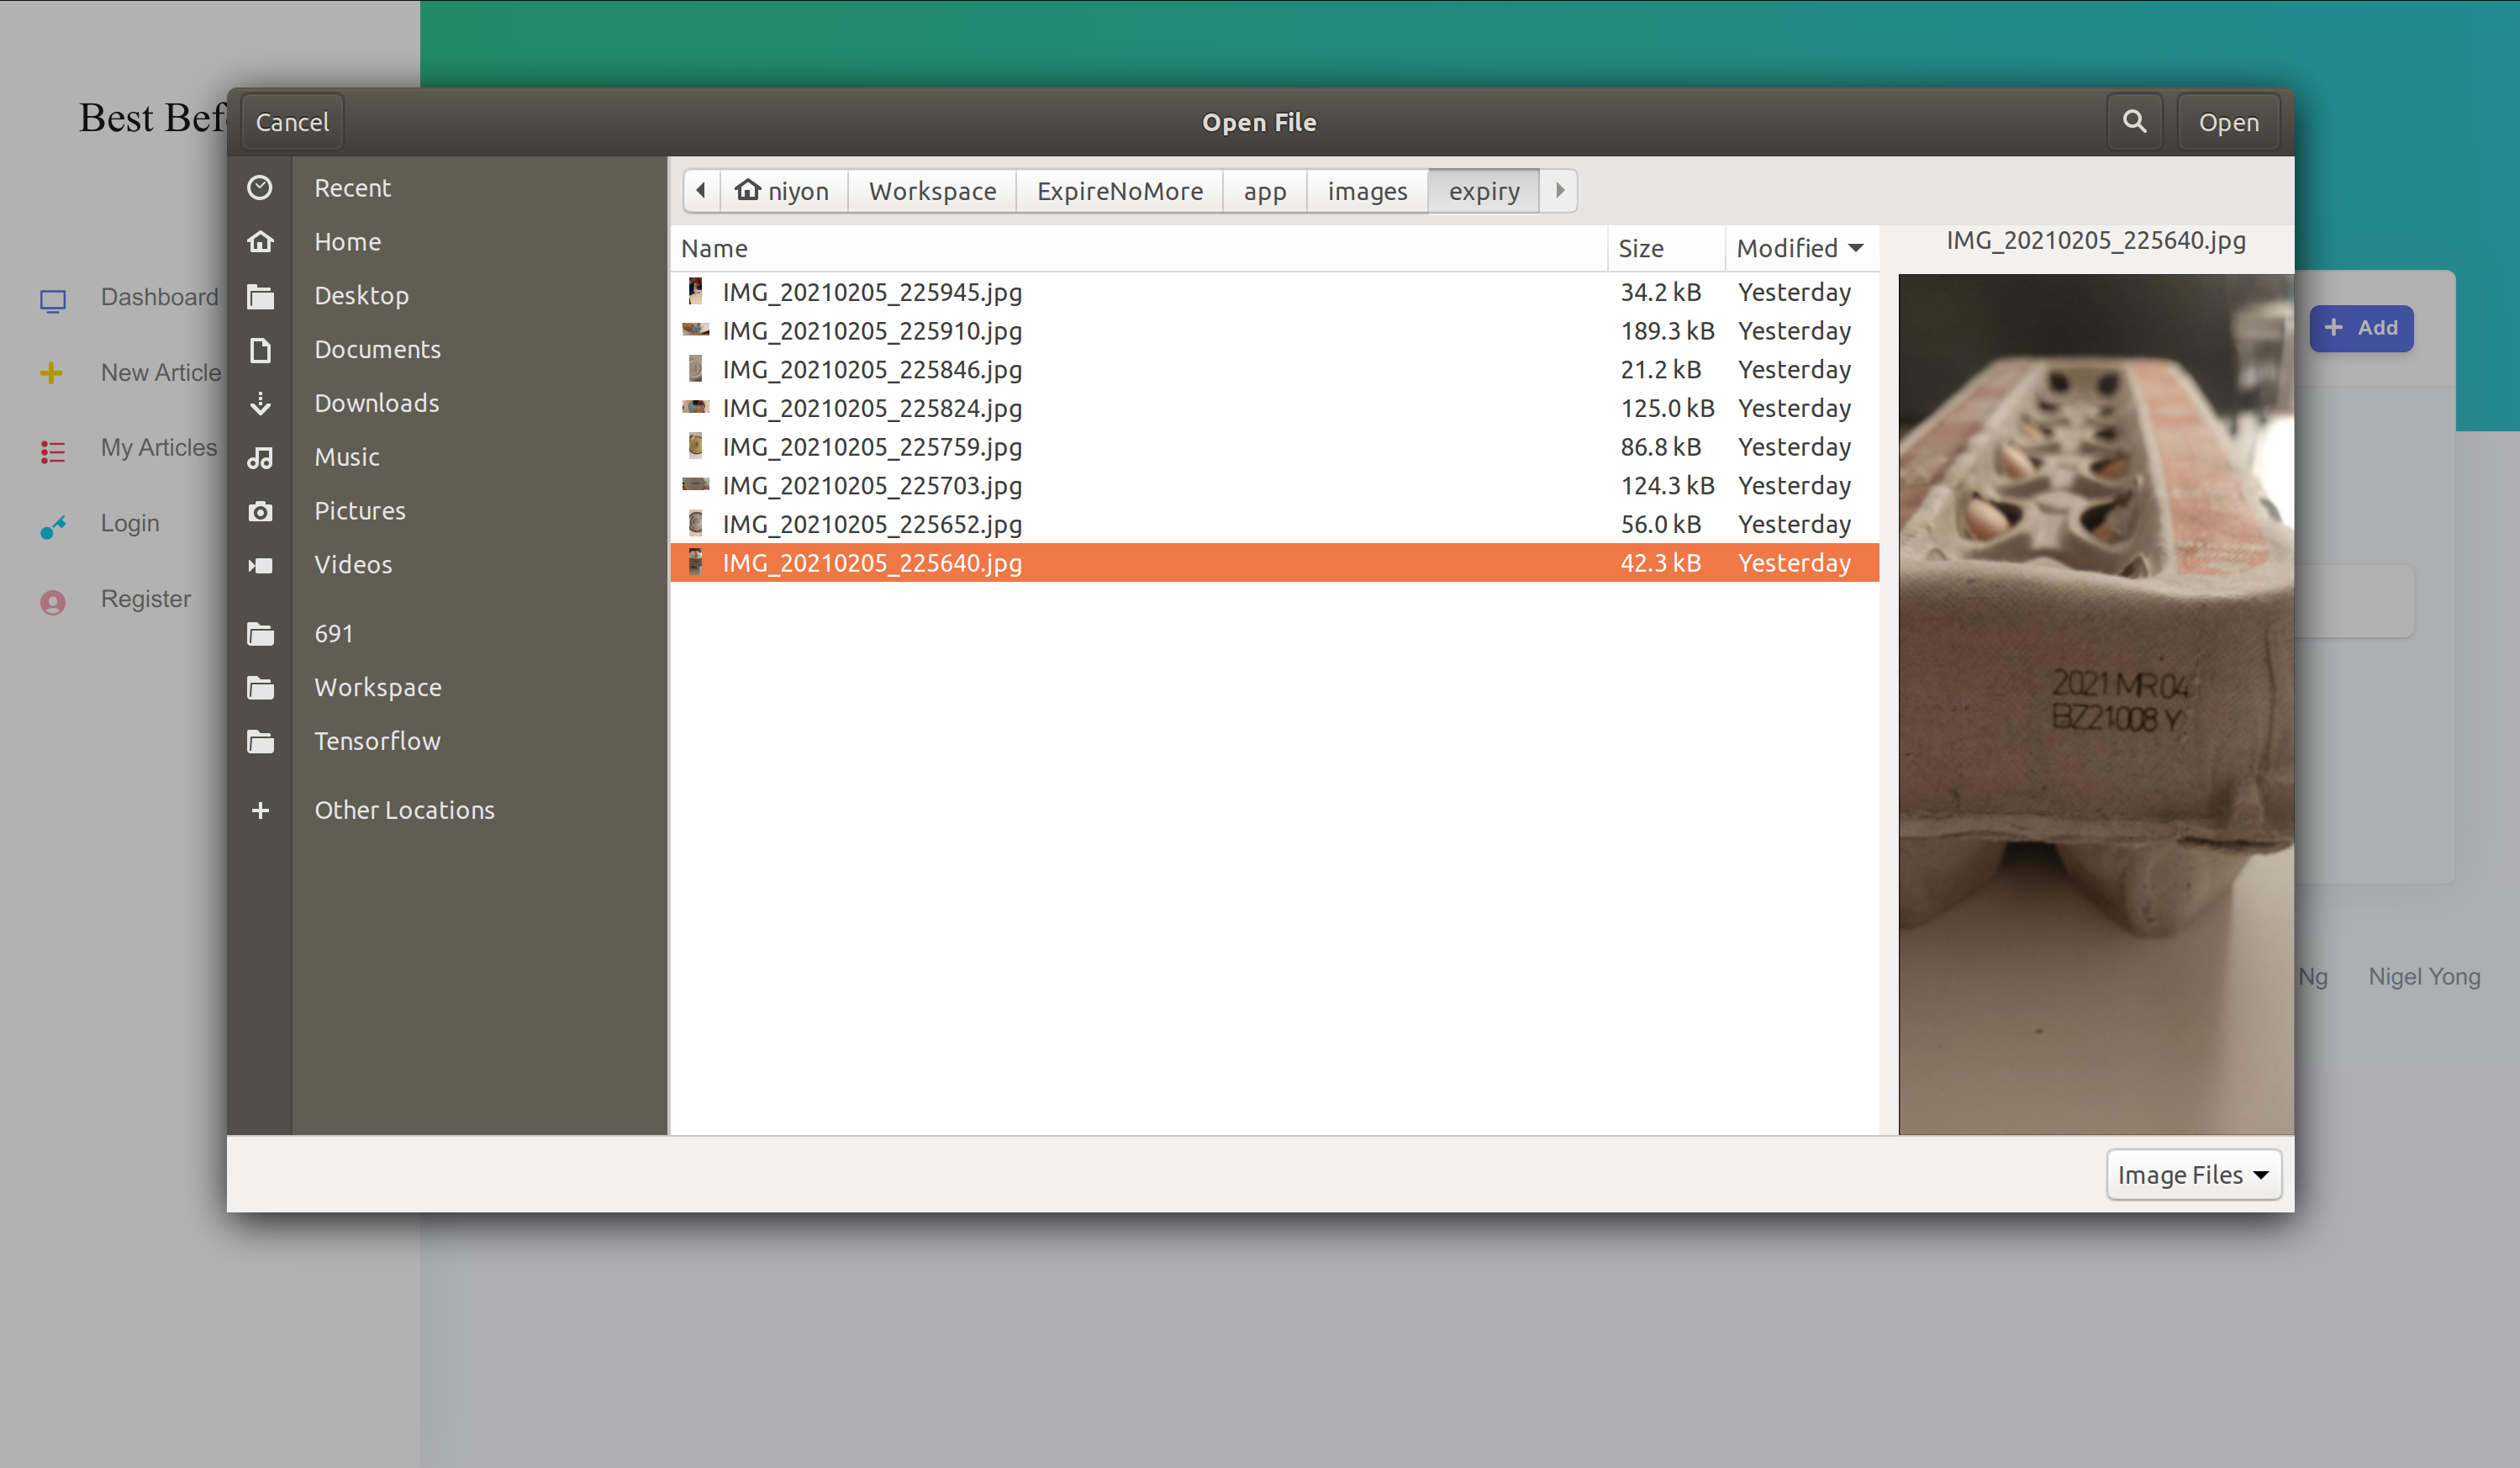Viewport: 2520px width, 1468px height.
Task: Click the Downloads arrow icon in sidebar
Action: click(260, 403)
